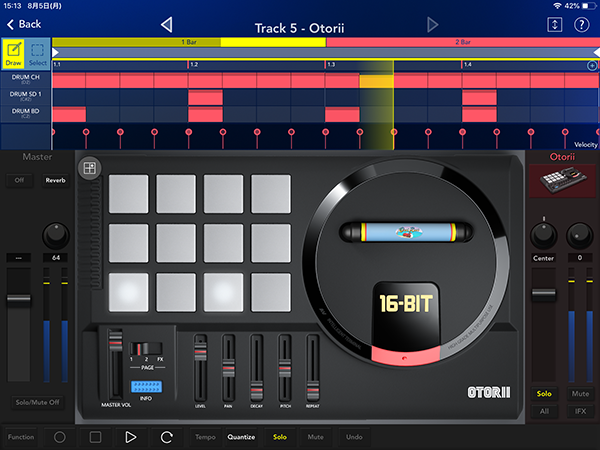Viewport: 600px width, 450px height.
Task: Select the DRUM SD 1 lane label
Action: coord(26,96)
